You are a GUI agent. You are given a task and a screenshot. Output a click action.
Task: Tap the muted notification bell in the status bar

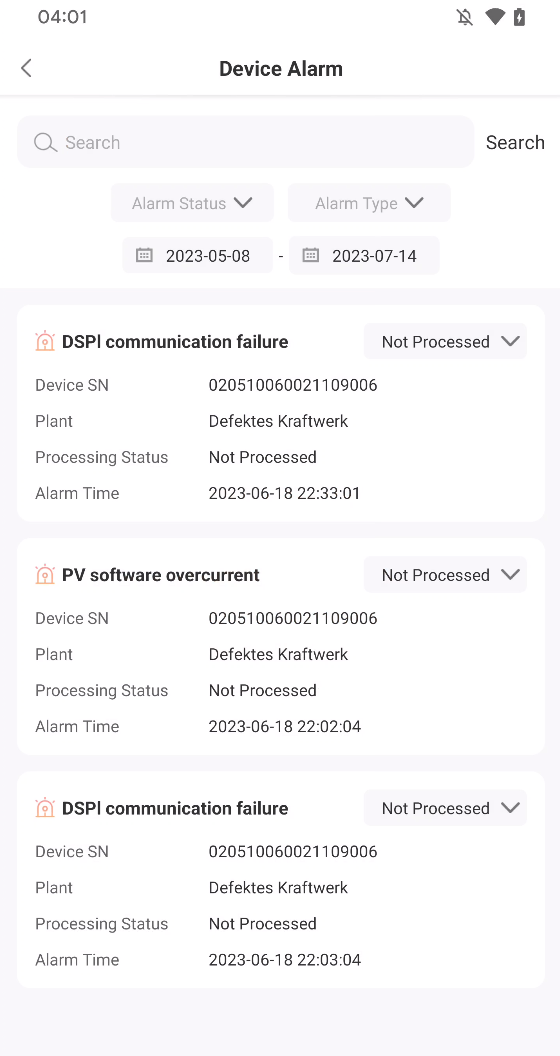464,17
